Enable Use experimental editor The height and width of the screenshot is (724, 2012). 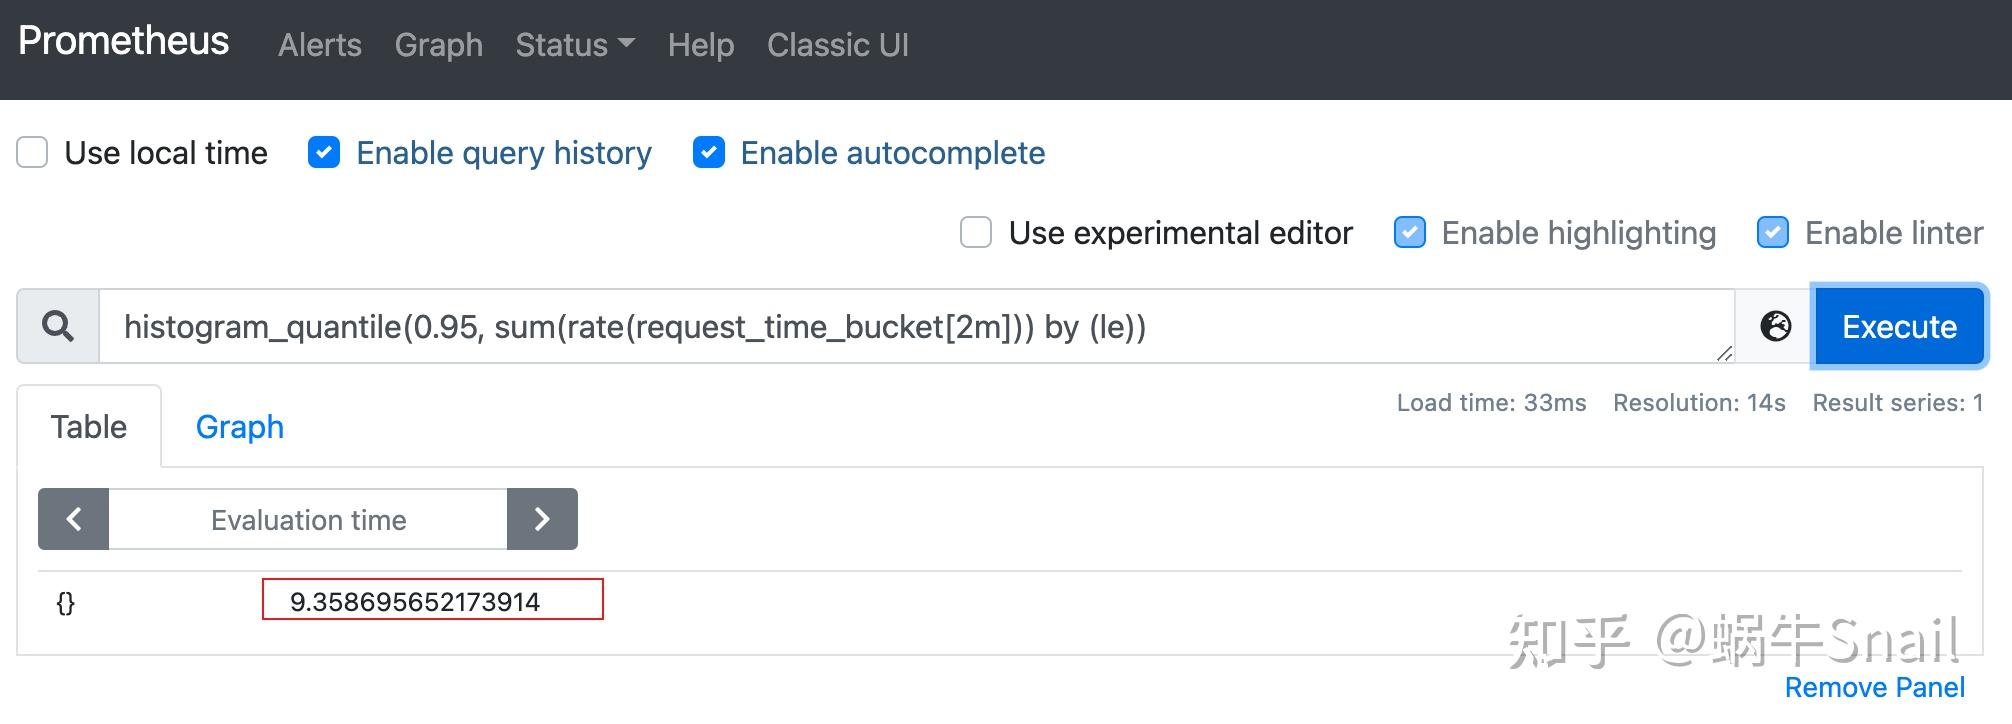976,233
